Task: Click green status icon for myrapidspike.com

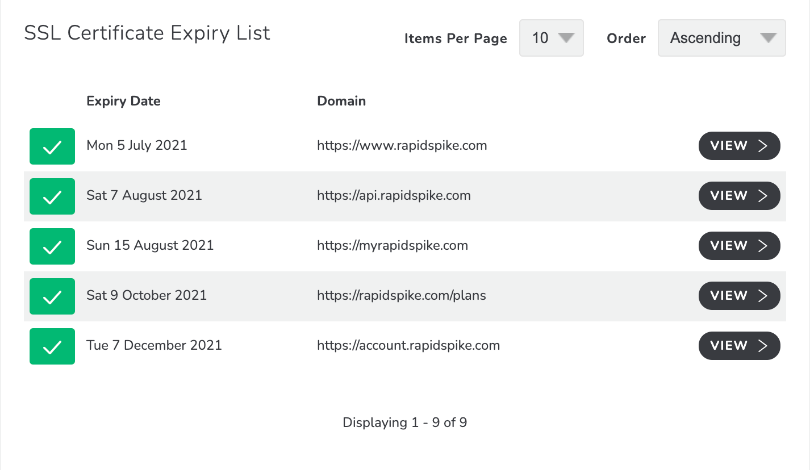Action: pyautogui.click(x=52, y=246)
